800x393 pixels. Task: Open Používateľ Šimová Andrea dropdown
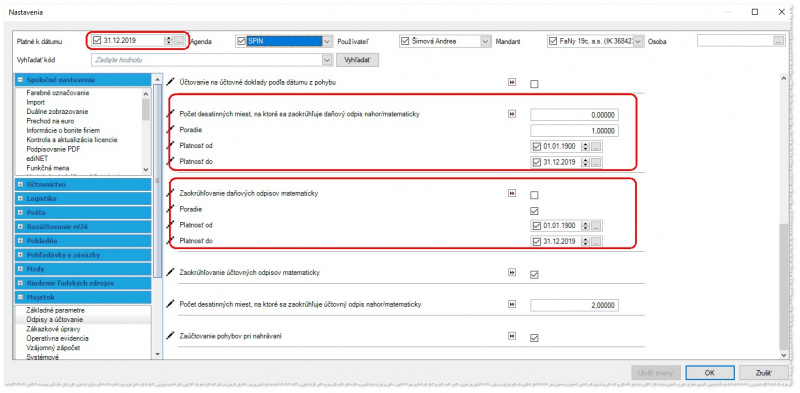[x=486, y=41]
